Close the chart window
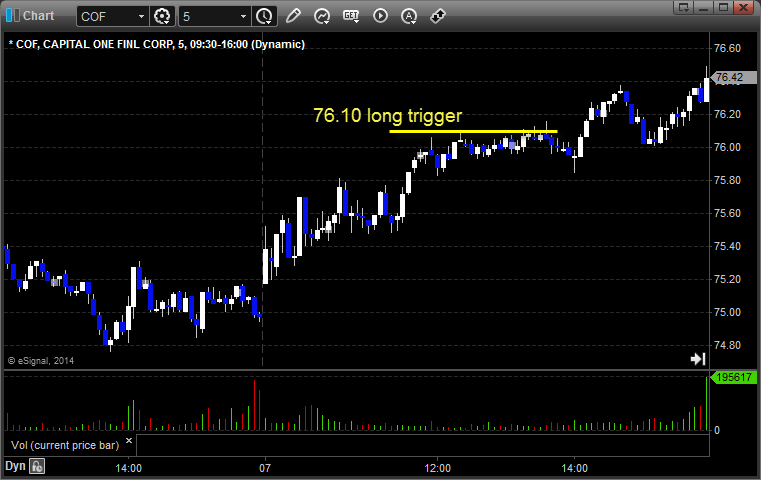 [744, 8]
